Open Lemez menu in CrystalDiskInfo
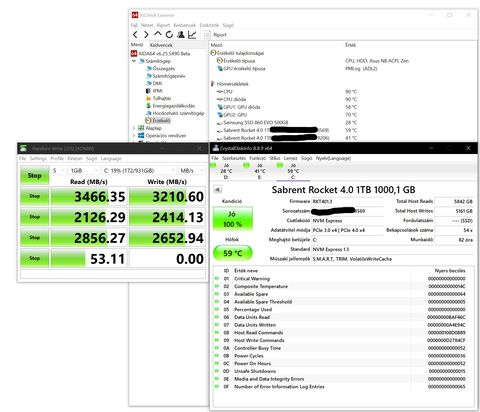 (290, 158)
